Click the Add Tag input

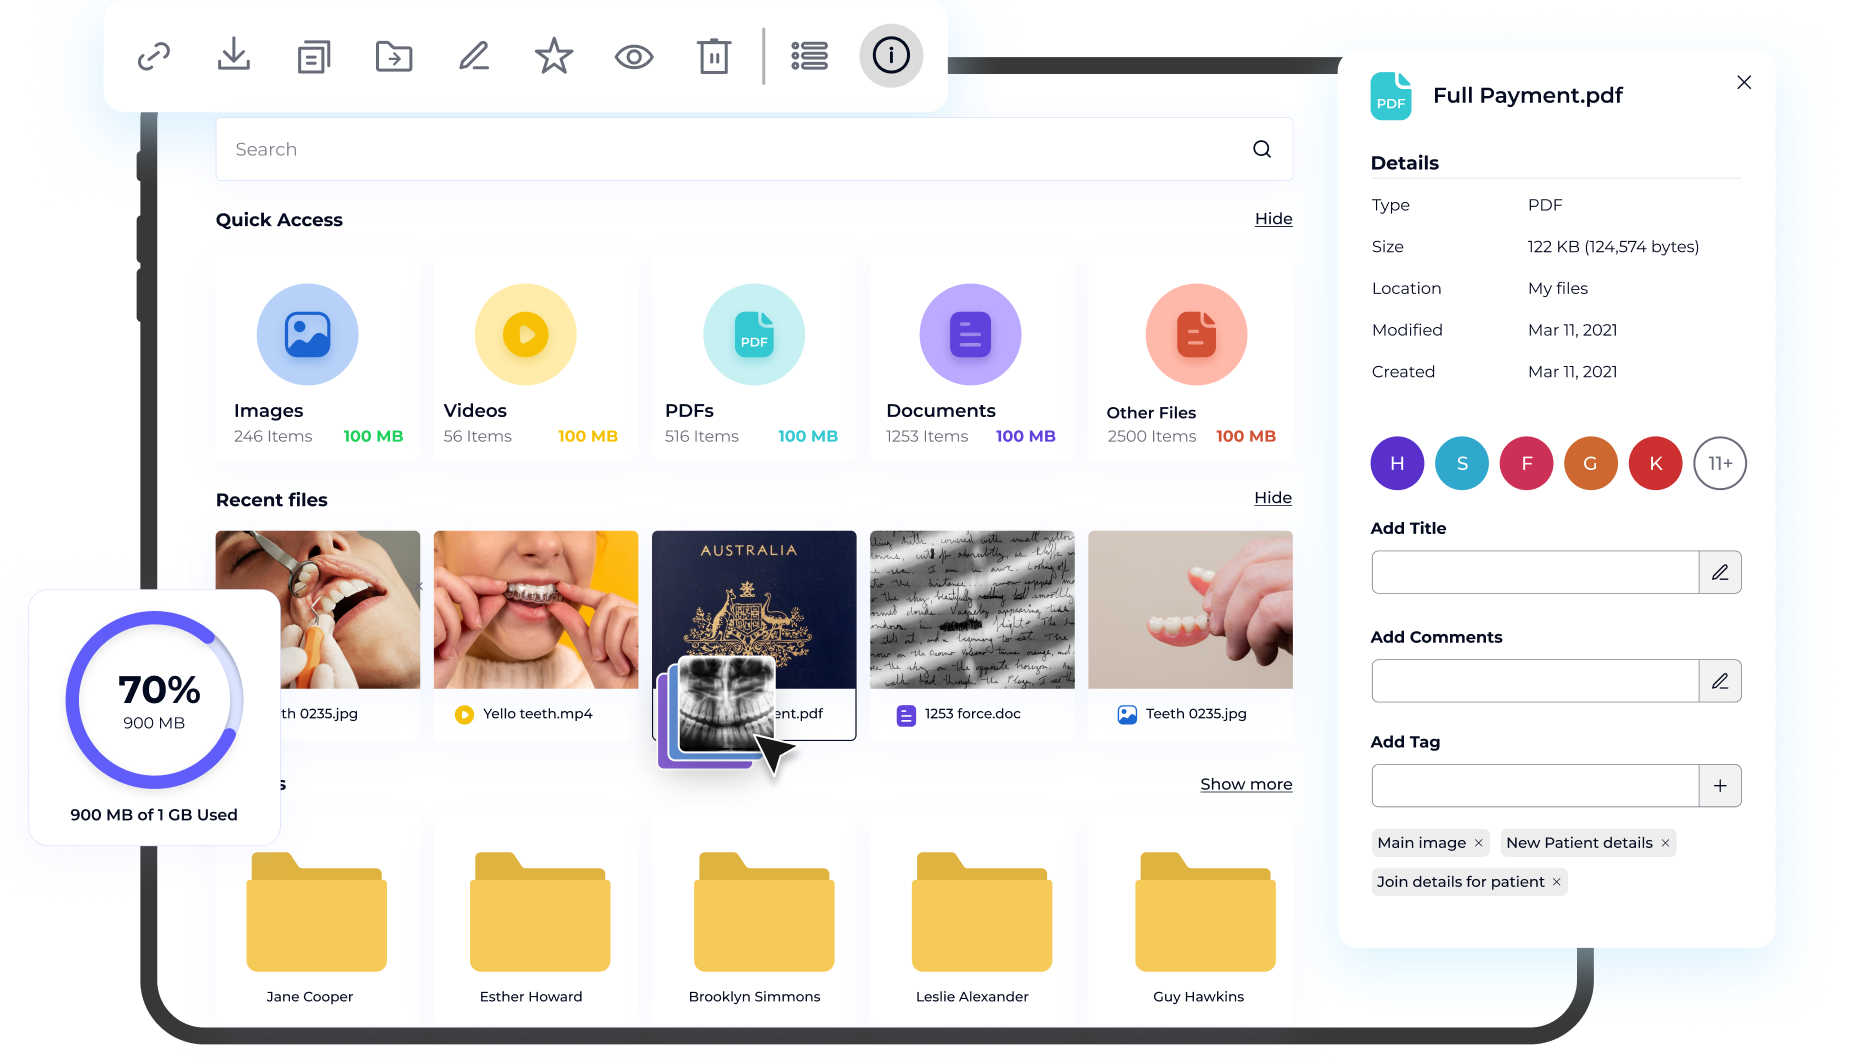pos(1535,786)
